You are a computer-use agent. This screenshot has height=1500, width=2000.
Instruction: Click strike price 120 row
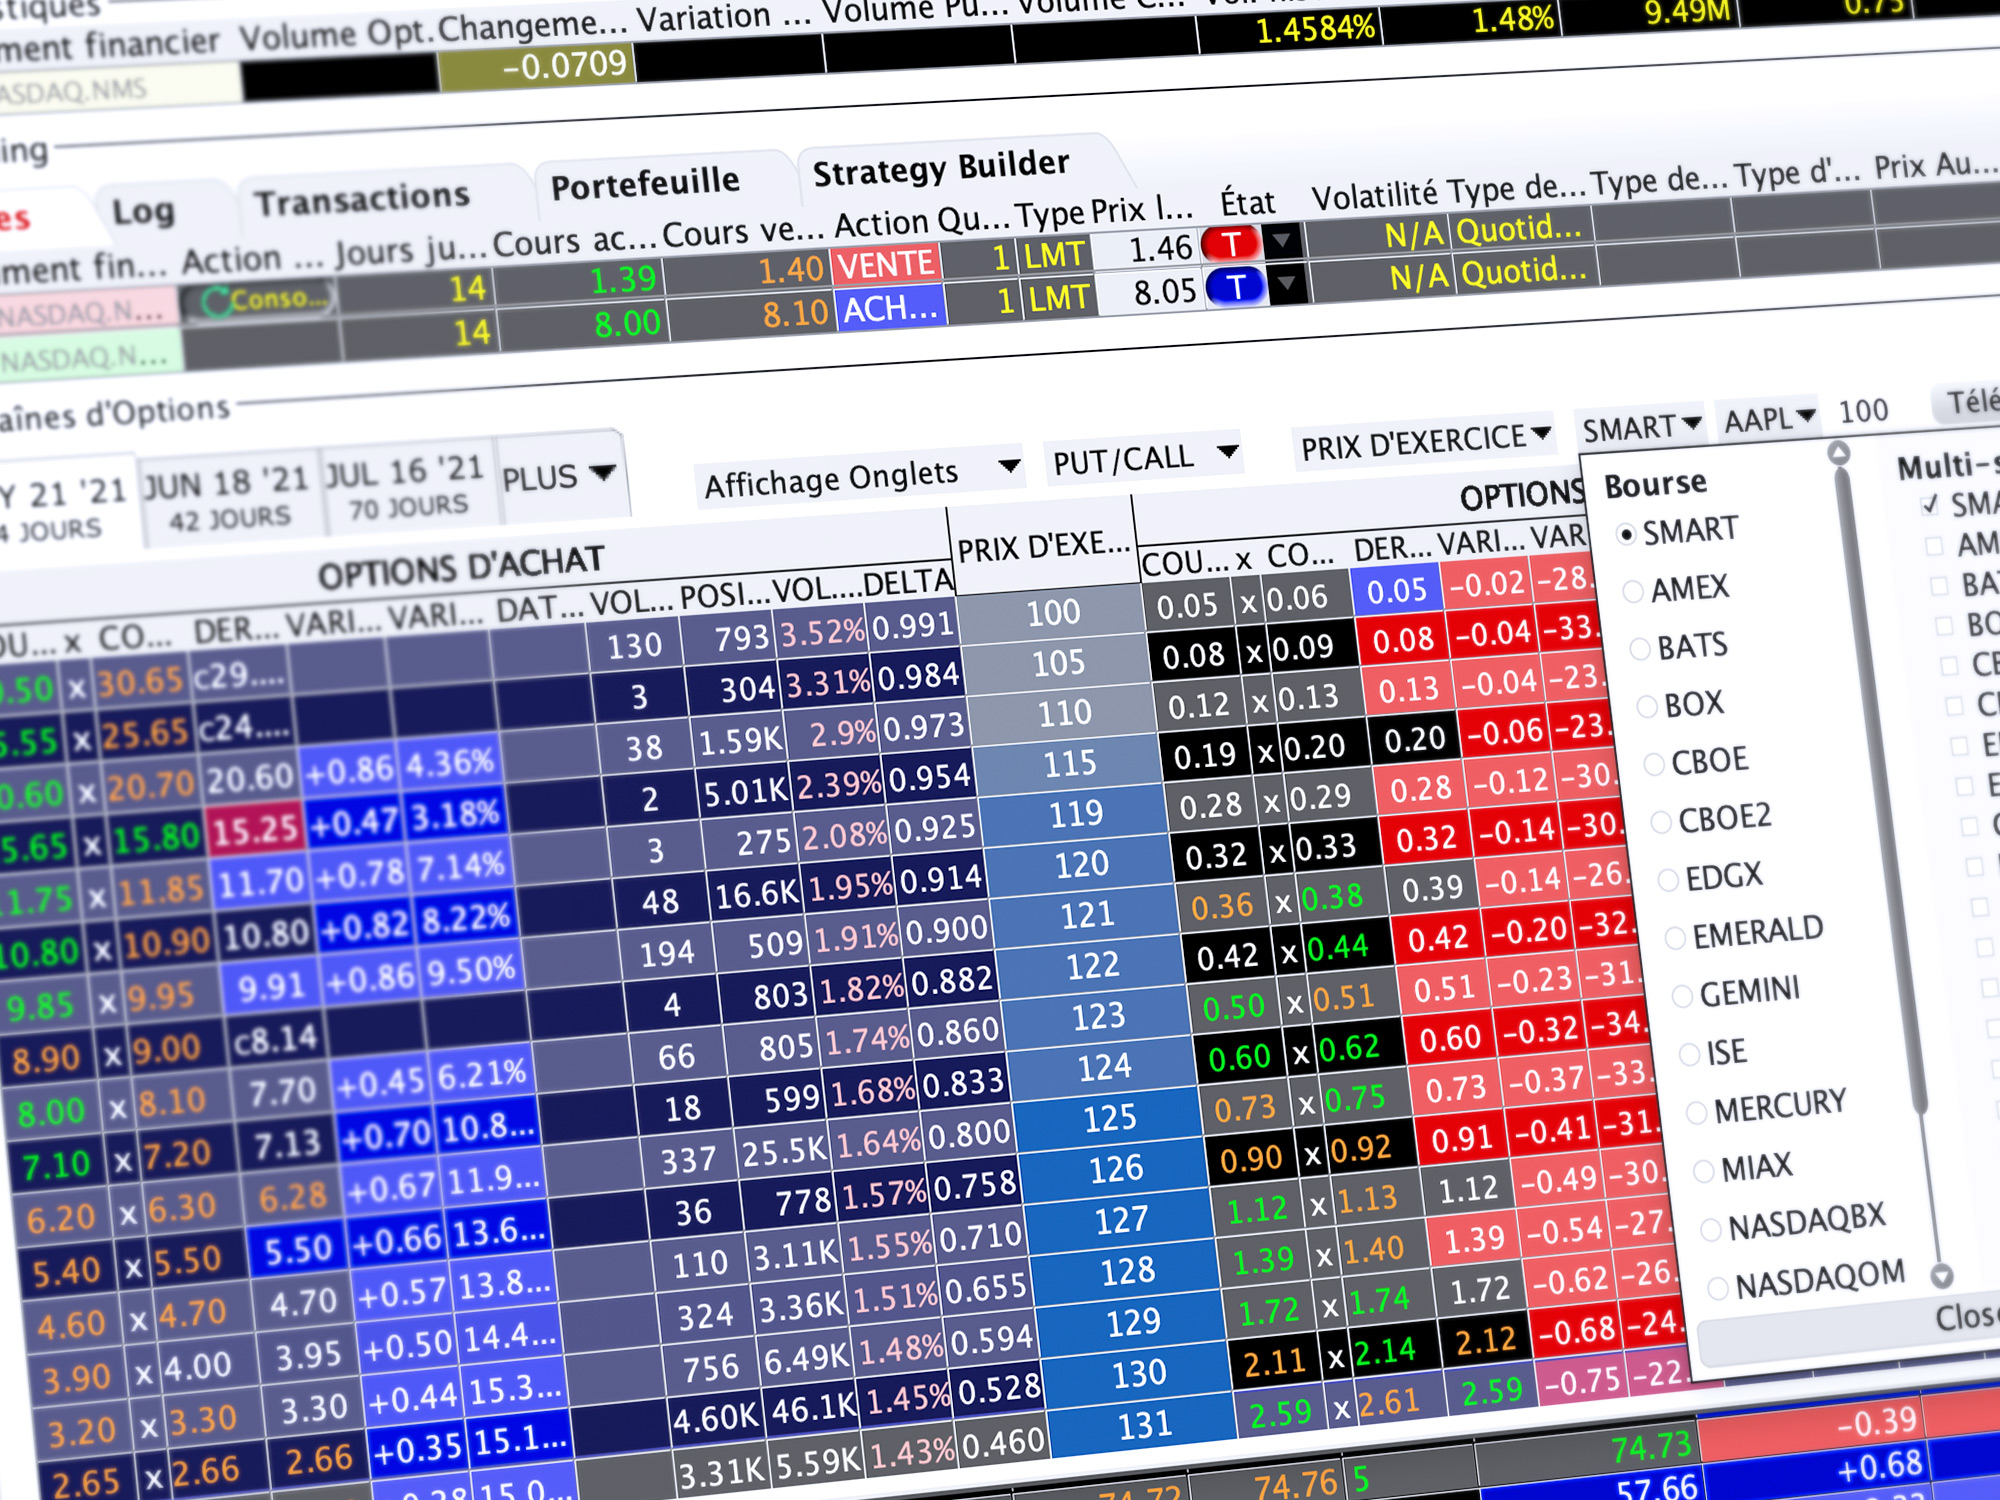click(1082, 863)
